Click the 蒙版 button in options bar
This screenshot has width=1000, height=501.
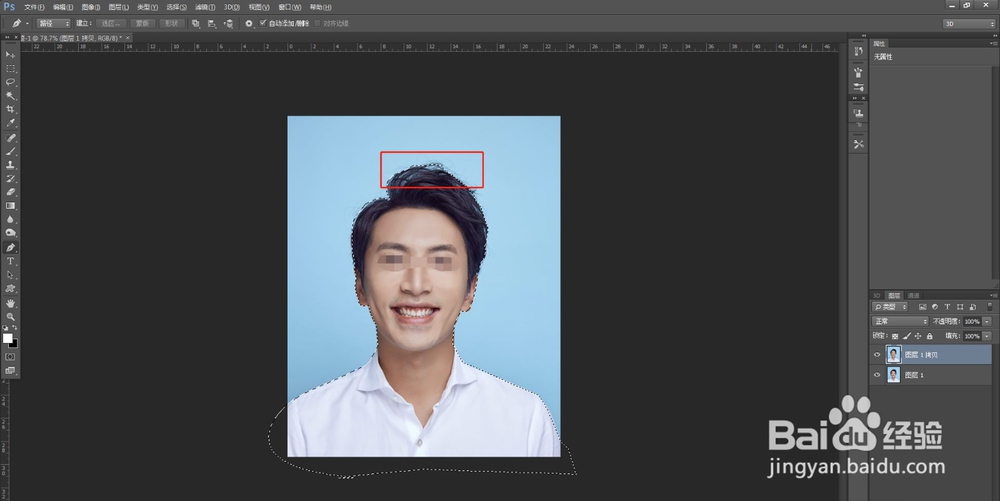[x=144, y=22]
